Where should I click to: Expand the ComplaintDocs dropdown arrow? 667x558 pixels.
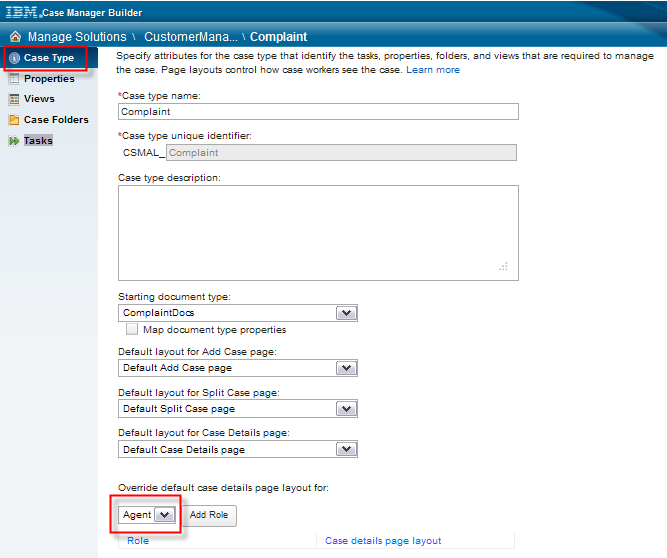click(346, 313)
